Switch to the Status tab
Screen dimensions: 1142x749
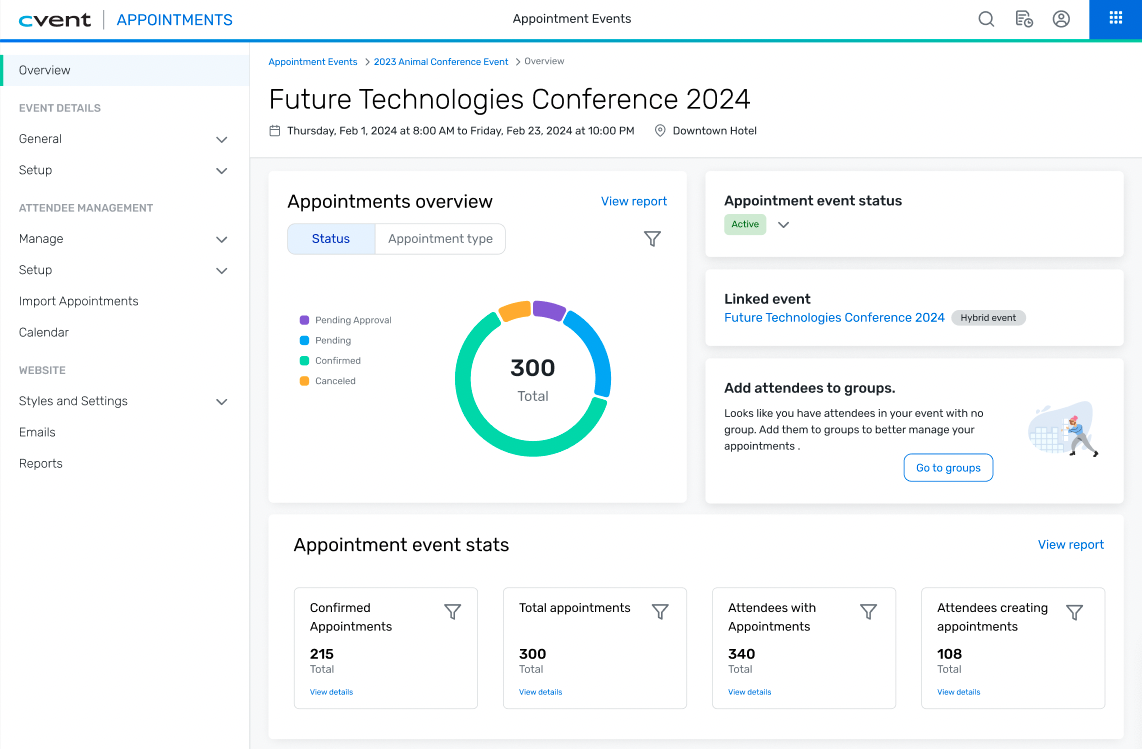pyautogui.click(x=331, y=238)
